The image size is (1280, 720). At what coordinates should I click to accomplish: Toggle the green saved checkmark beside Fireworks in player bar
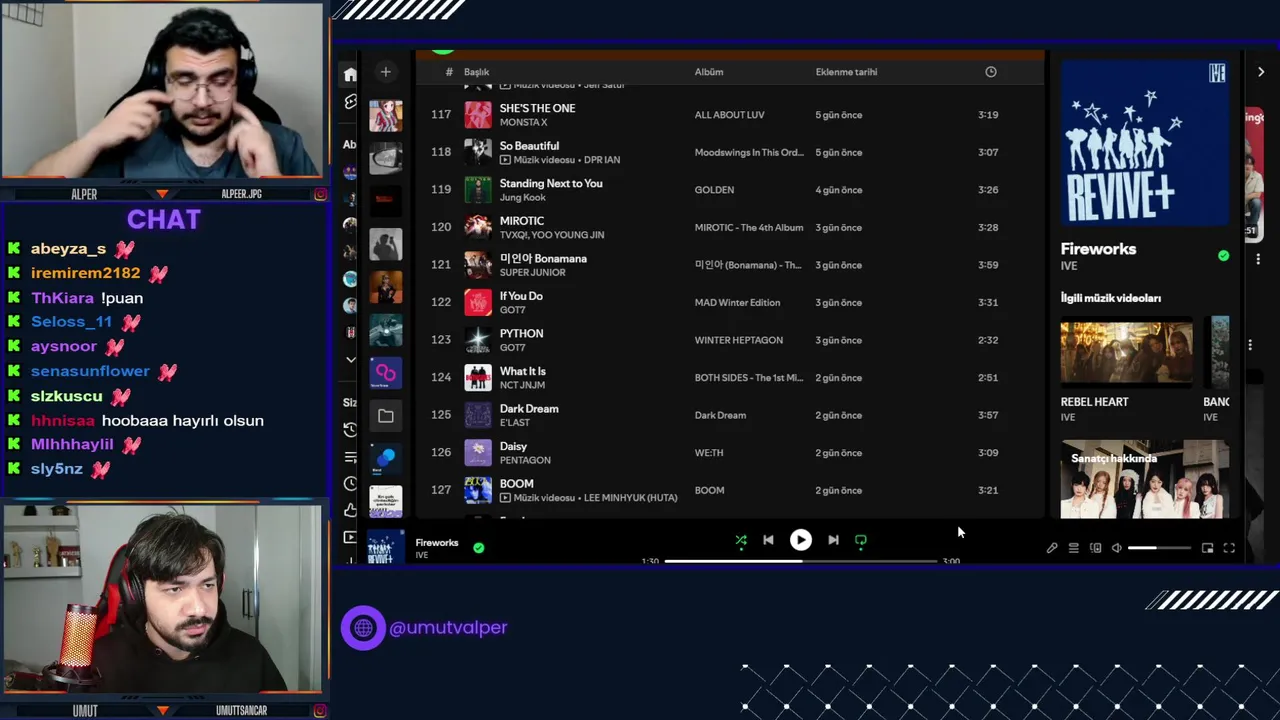479,548
